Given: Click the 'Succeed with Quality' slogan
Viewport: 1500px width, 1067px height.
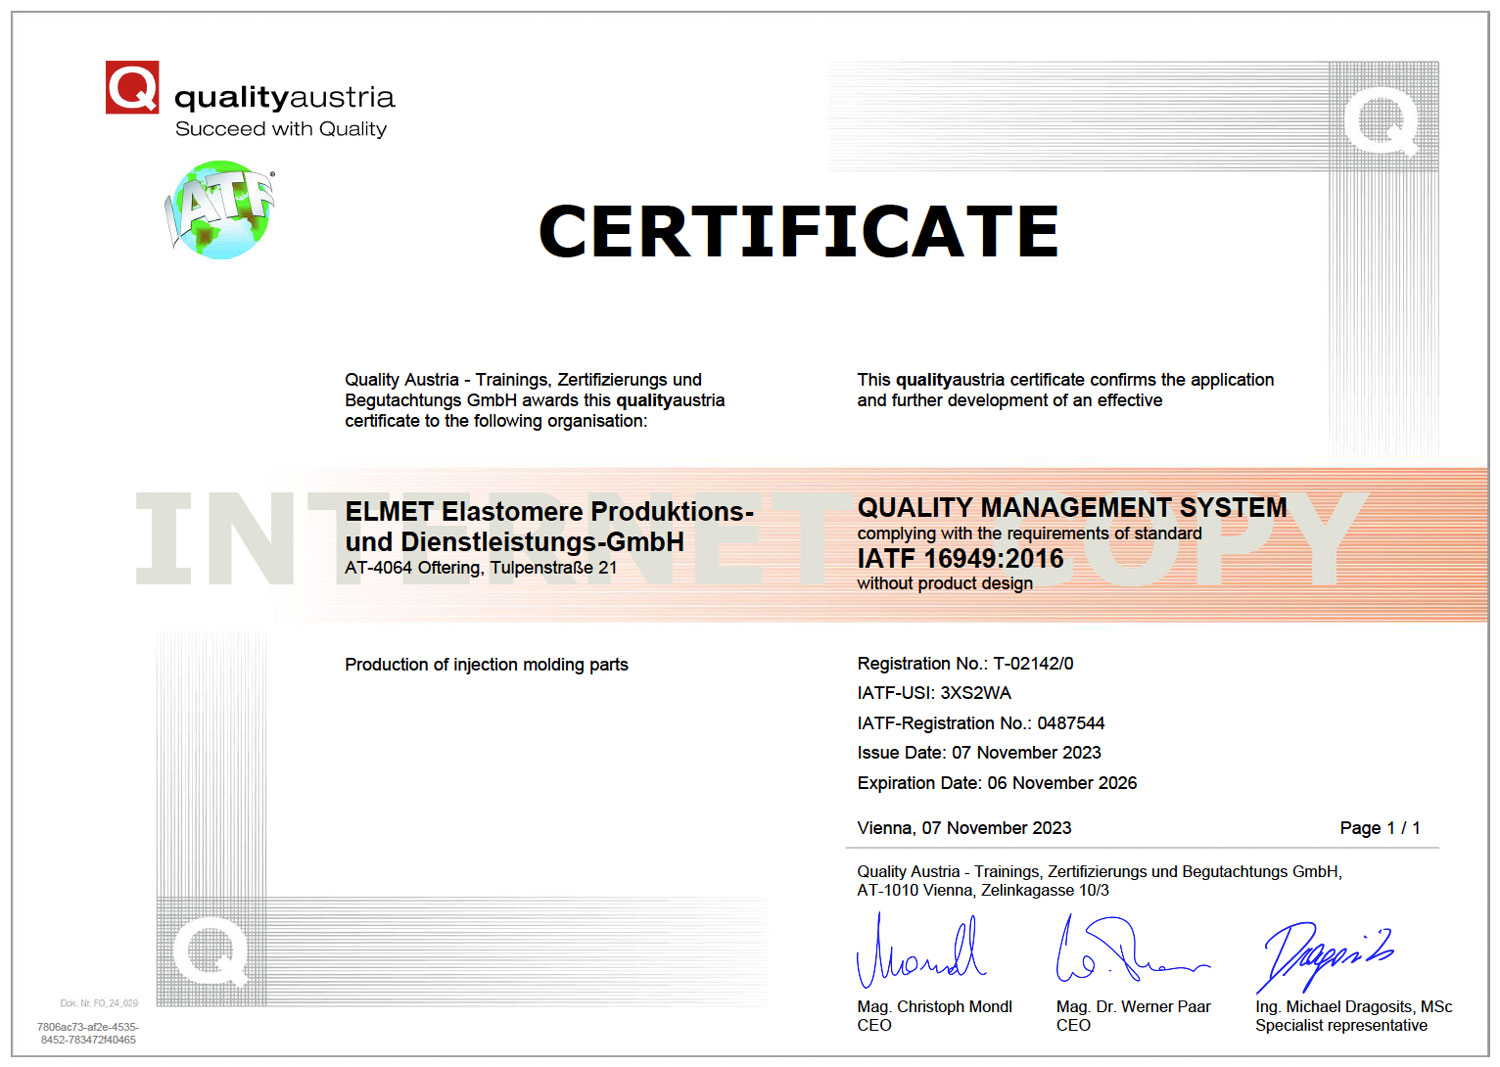Looking at the screenshot, I should pos(281,129).
